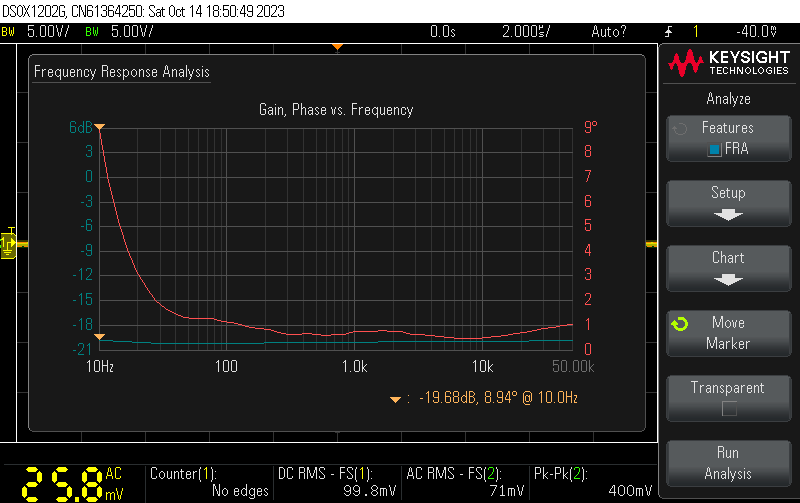
Task: Click the trigger source 1 indicator
Action: pyautogui.click(x=695, y=32)
